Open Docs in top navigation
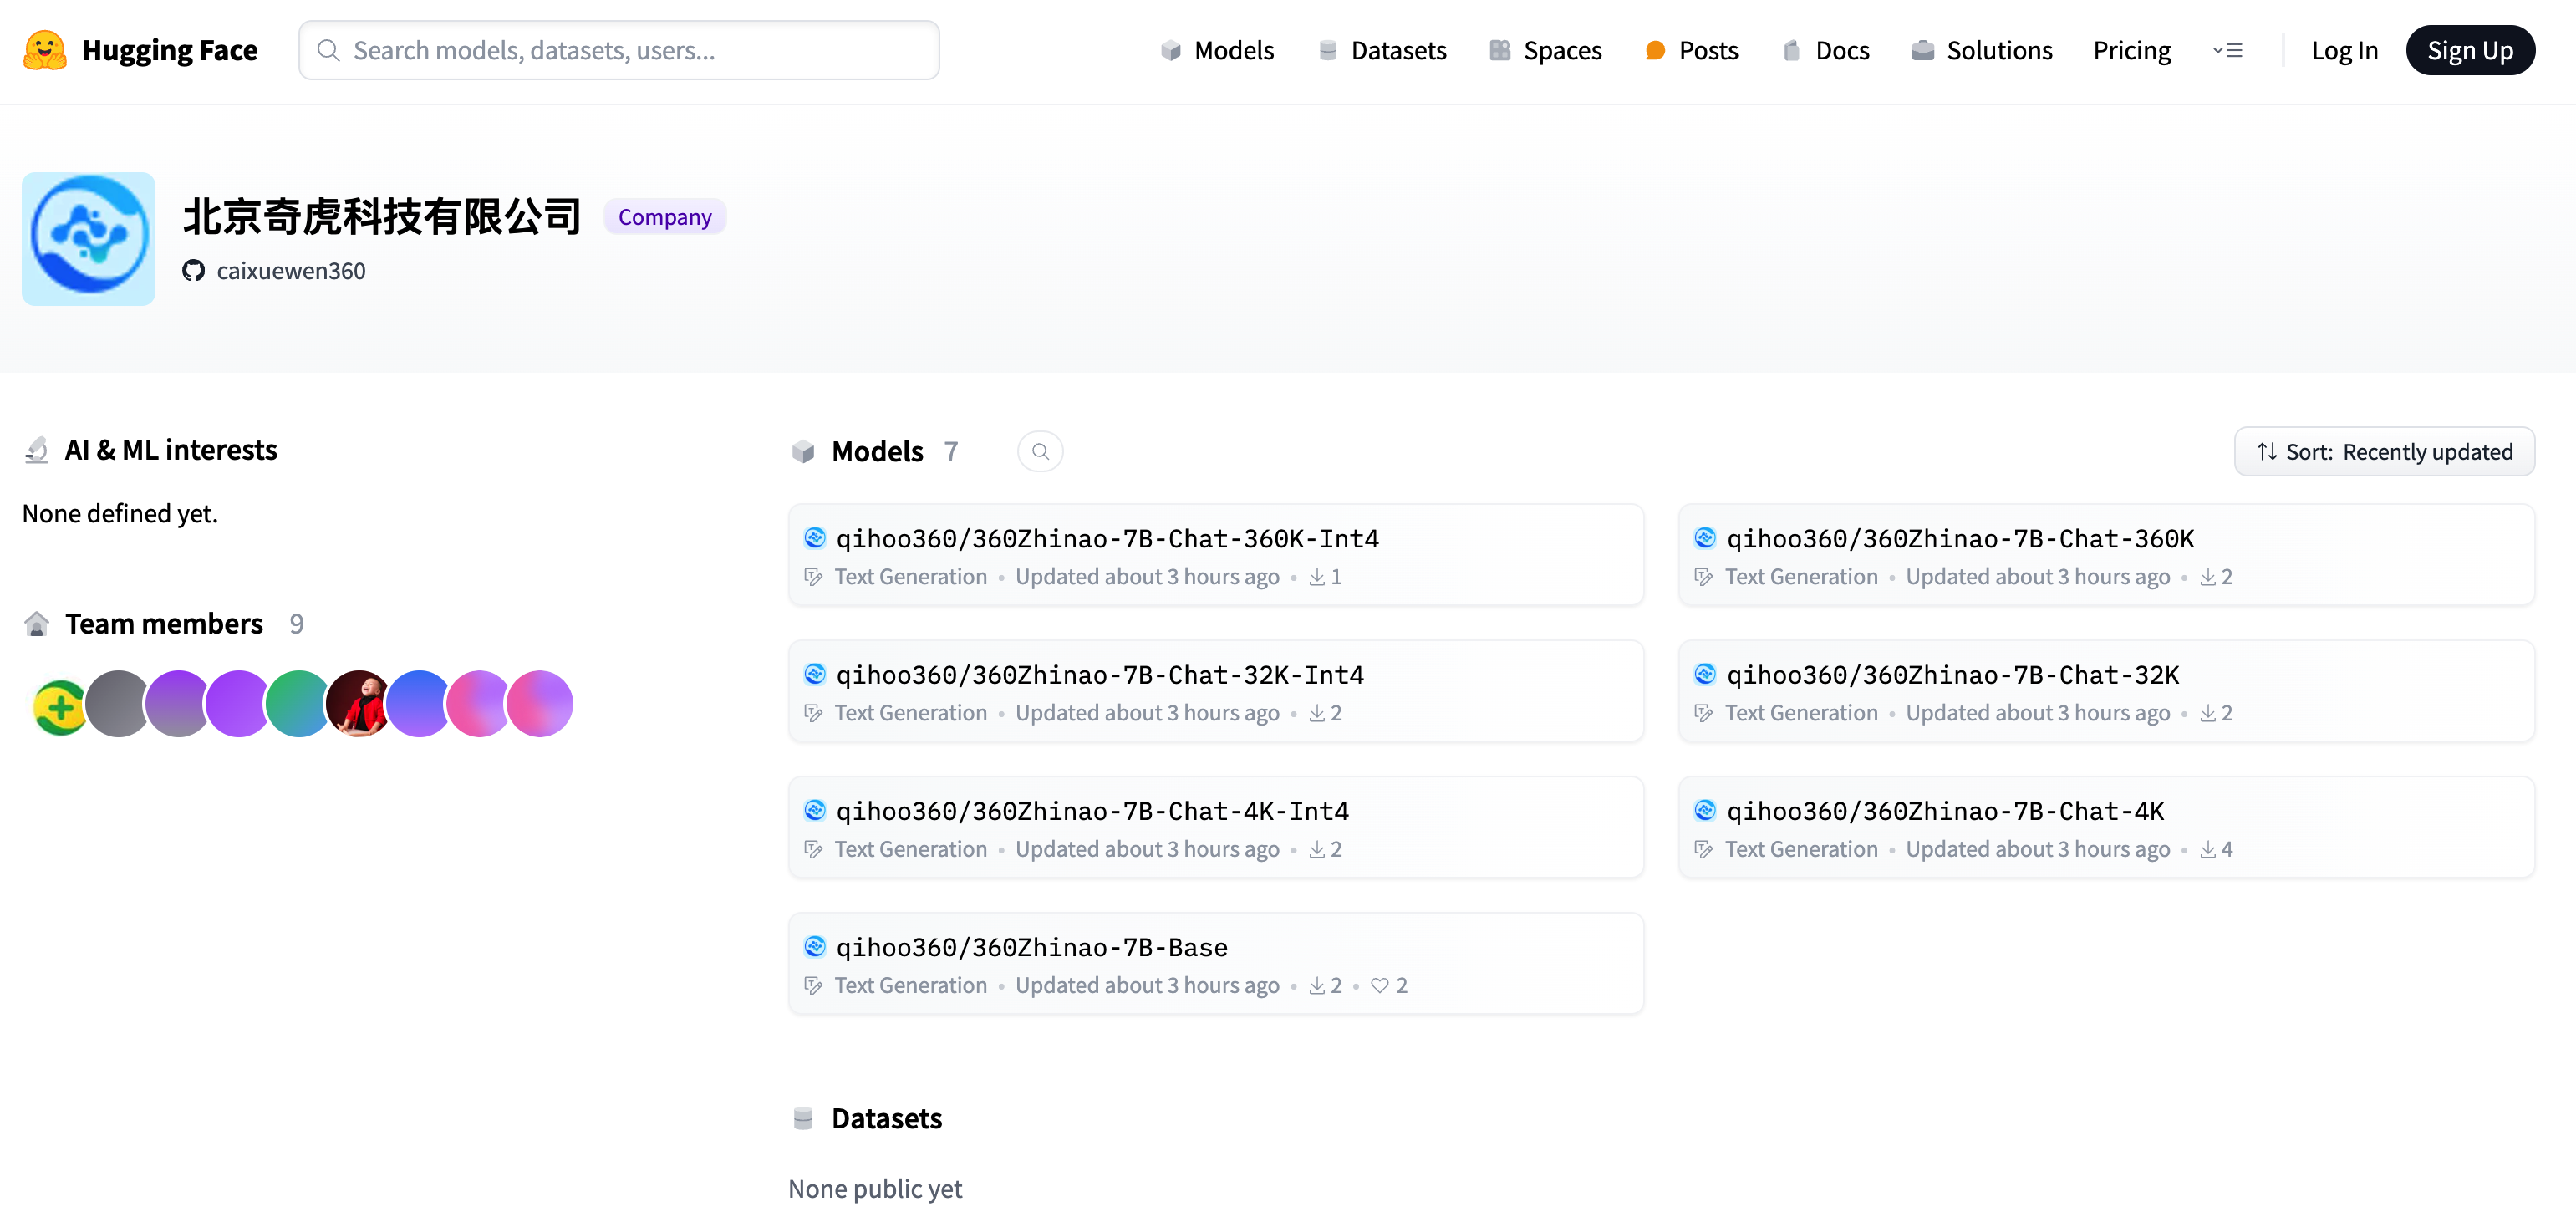2576x1227 pixels. point(1826,50)
